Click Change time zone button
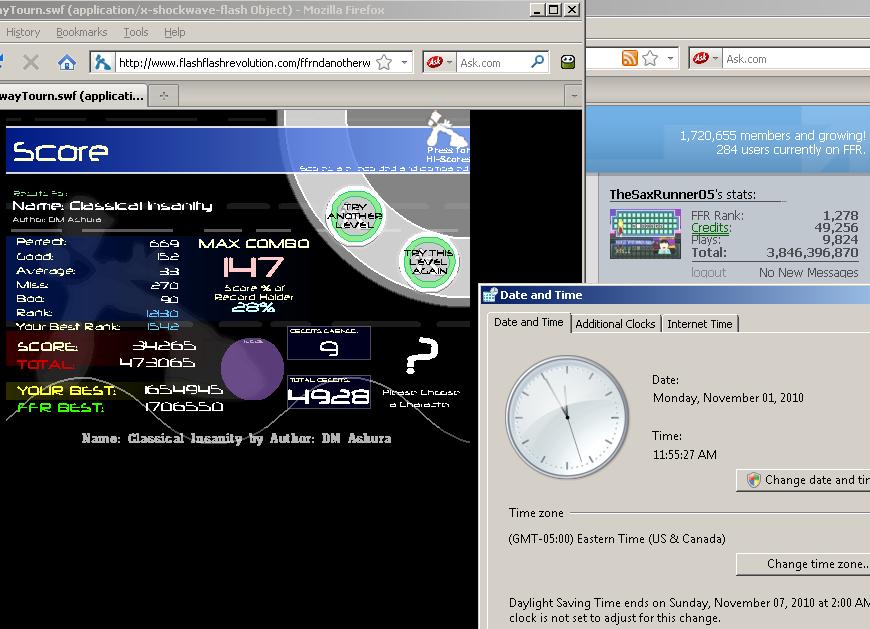The width and height of the screenshot is (870, 629). [x=803, y=564]
